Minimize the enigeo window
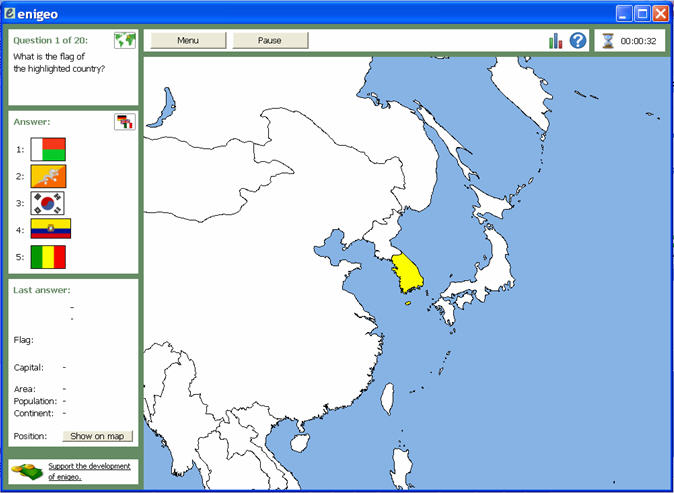 (x=624, y=14)
